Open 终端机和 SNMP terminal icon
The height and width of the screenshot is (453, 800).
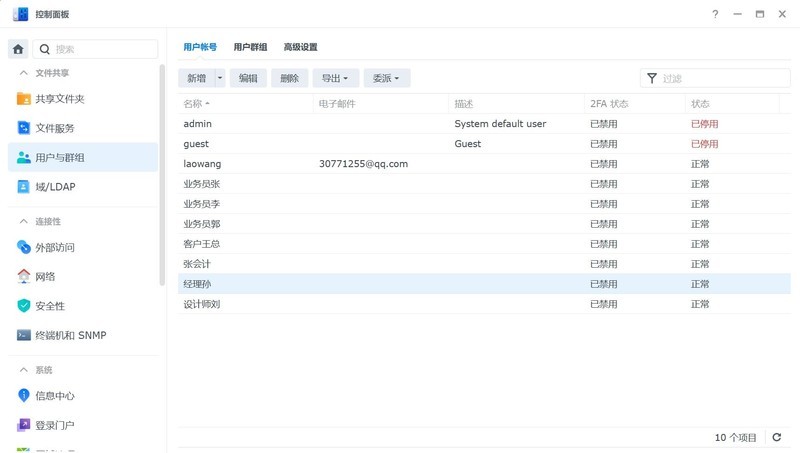pos(23,335)
